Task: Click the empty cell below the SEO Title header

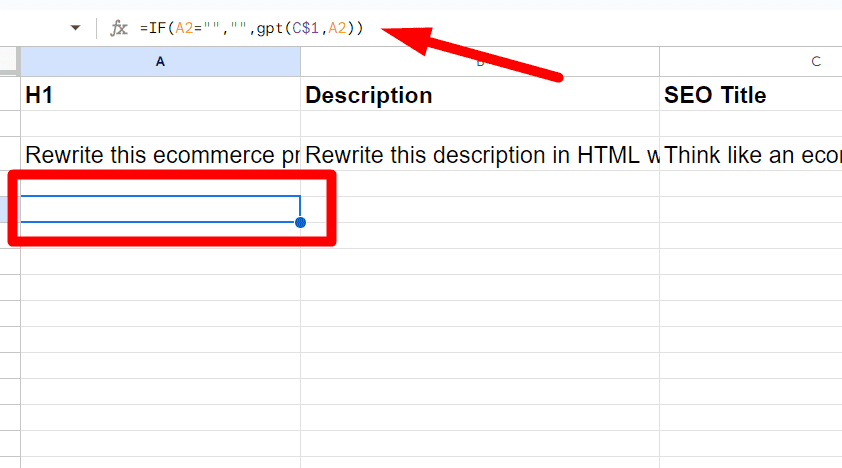Action: [751, 124]
